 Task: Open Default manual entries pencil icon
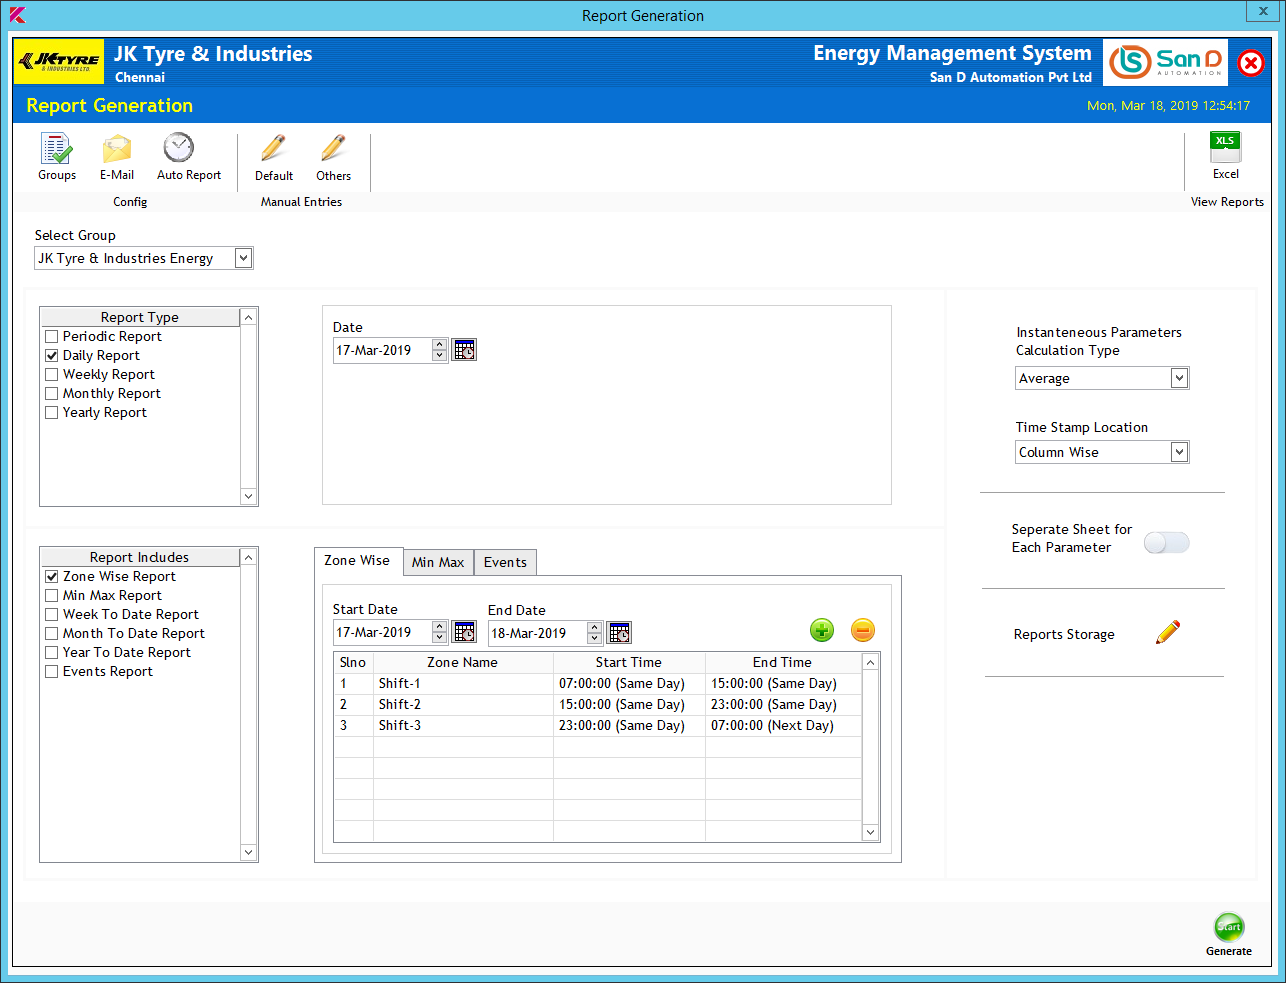(273, 149)
